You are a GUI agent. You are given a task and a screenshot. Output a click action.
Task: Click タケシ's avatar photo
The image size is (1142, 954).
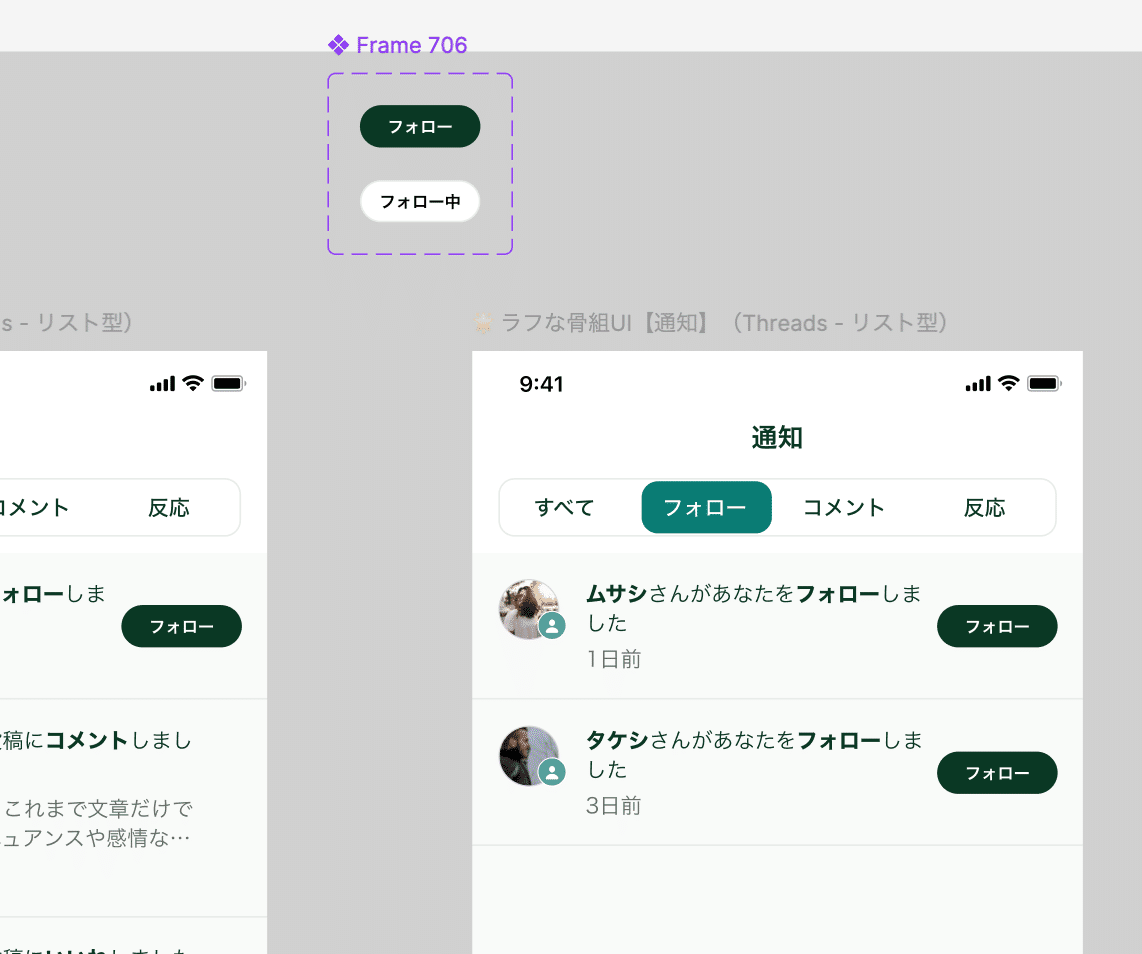(x=529, y=755)
